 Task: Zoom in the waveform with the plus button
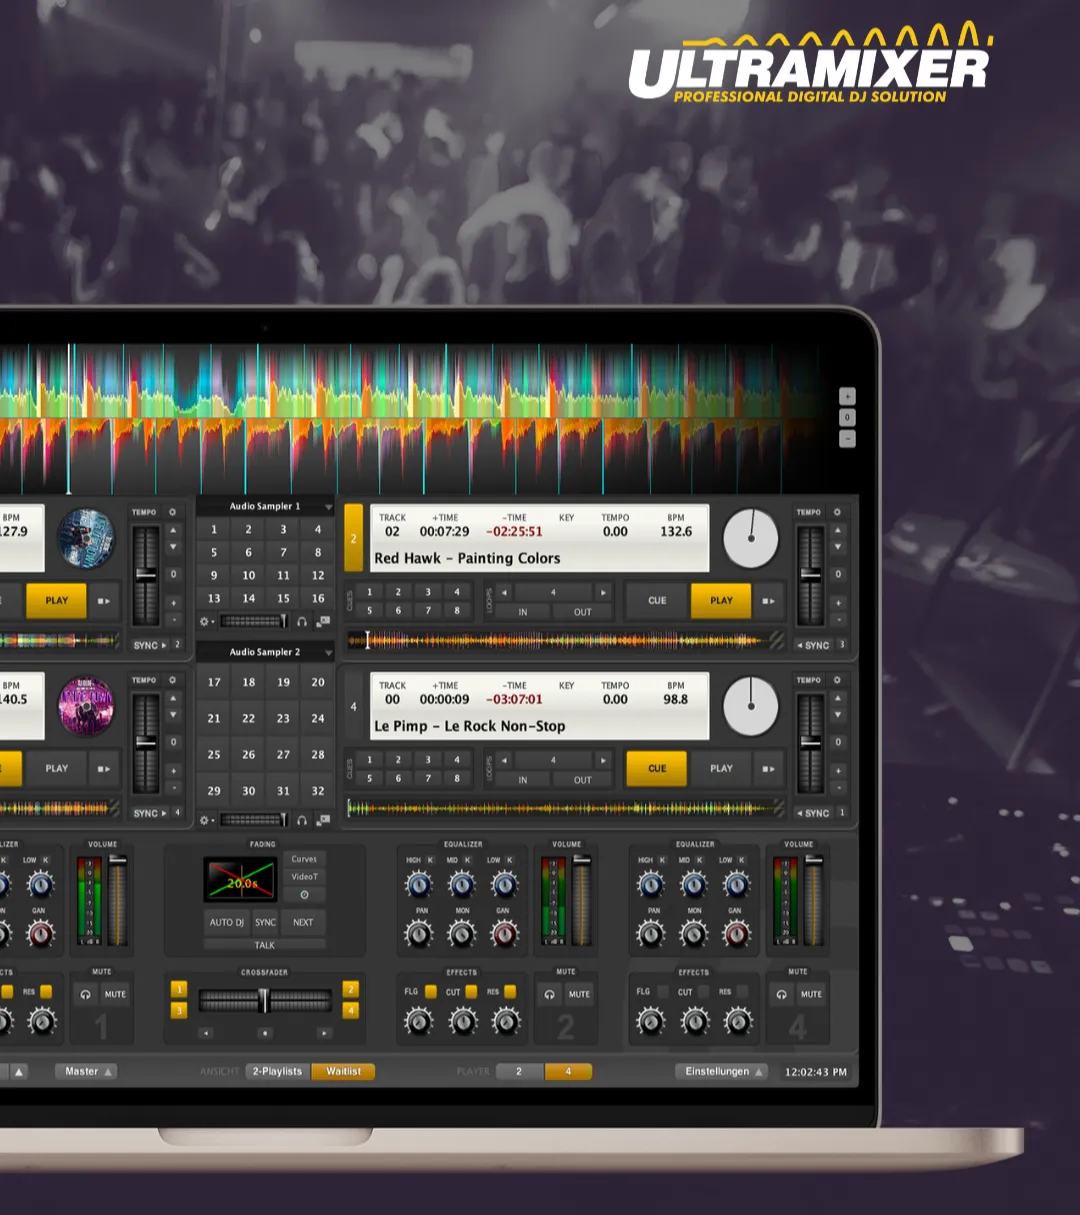coord(847,396)
